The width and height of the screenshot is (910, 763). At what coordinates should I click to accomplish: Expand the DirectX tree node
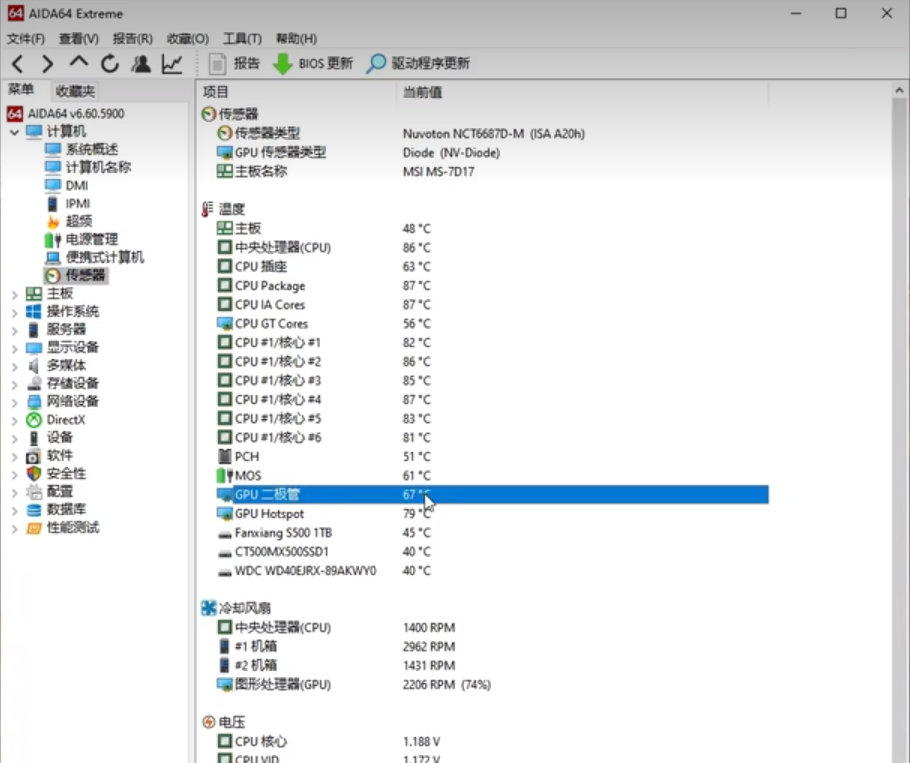click(x=15, y=421)
